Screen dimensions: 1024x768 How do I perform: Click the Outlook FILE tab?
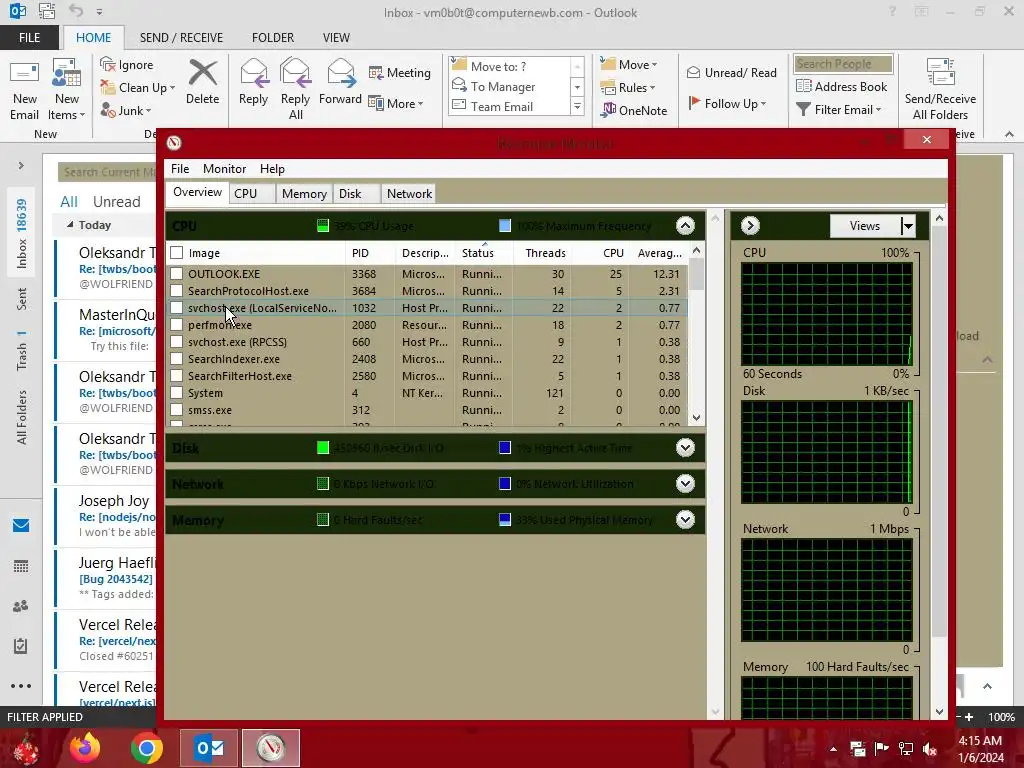click(x=29, y=38)
